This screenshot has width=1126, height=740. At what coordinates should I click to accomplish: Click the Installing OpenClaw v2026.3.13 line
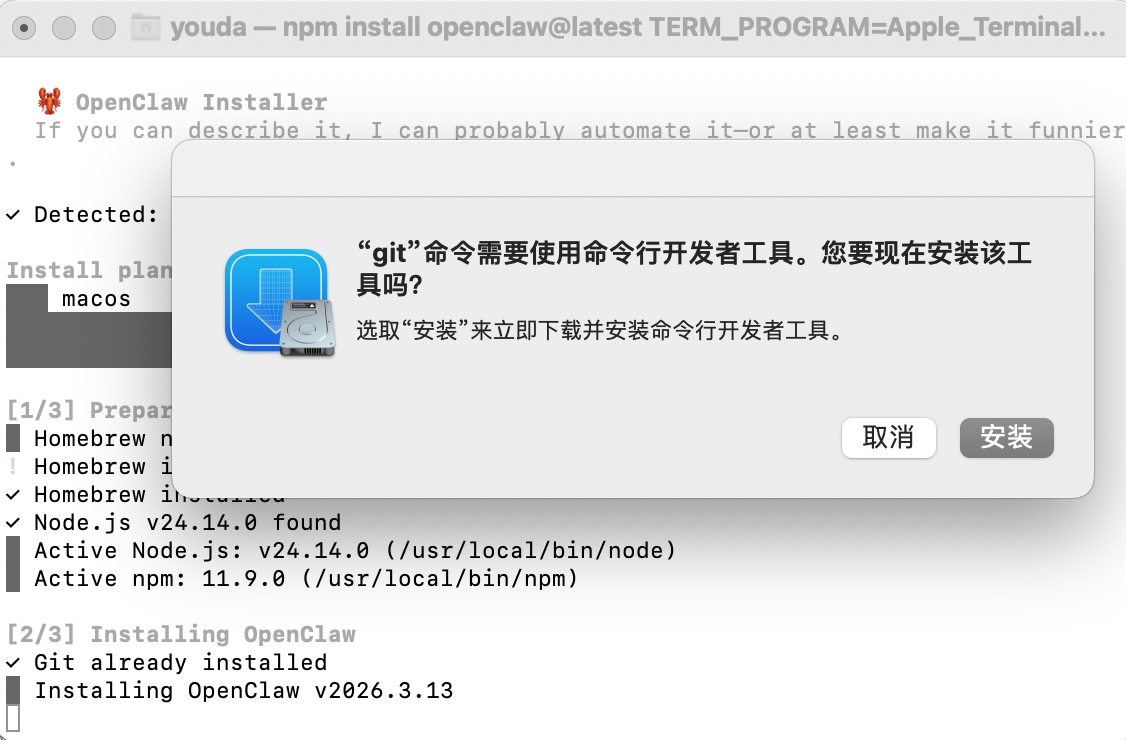244,691
